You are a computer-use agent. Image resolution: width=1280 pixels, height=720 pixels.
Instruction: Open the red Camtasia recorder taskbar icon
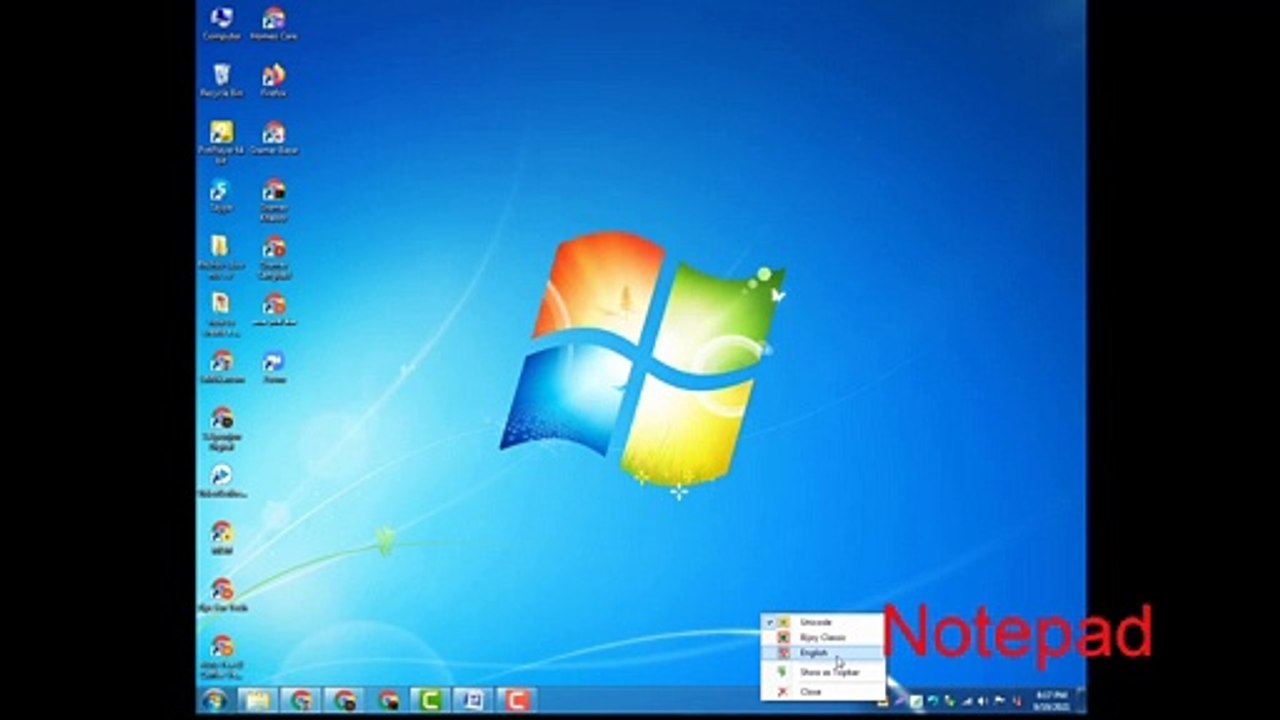tap(516, 700)
